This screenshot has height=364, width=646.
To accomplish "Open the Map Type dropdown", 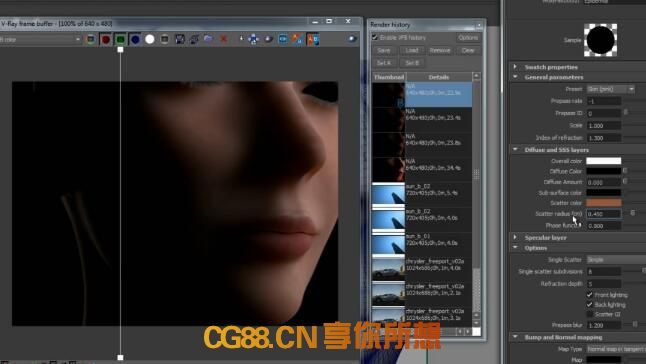I will click(x=616, y=349).
